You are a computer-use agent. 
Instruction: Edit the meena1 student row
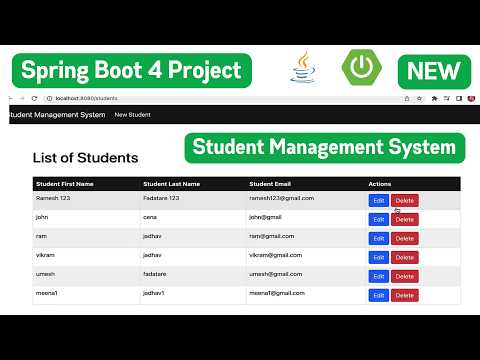[379, 295]
